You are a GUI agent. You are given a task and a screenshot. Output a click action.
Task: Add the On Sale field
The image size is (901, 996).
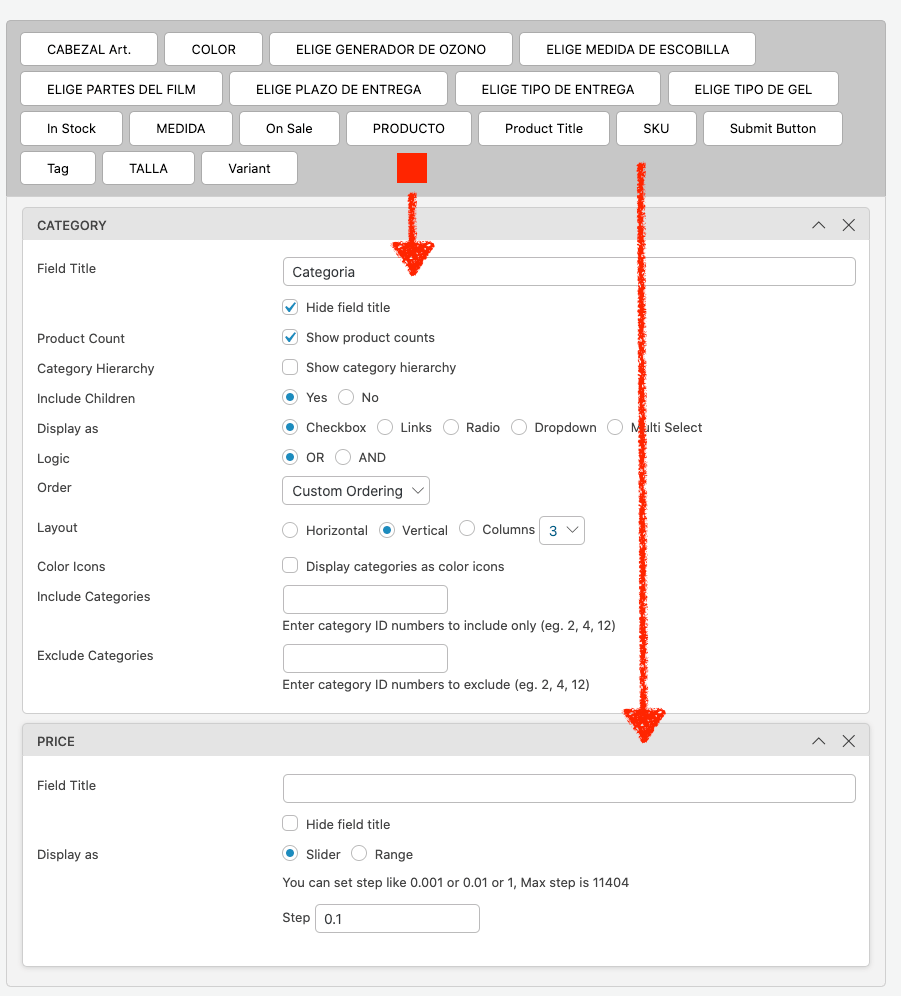click(x=289, y=128)
